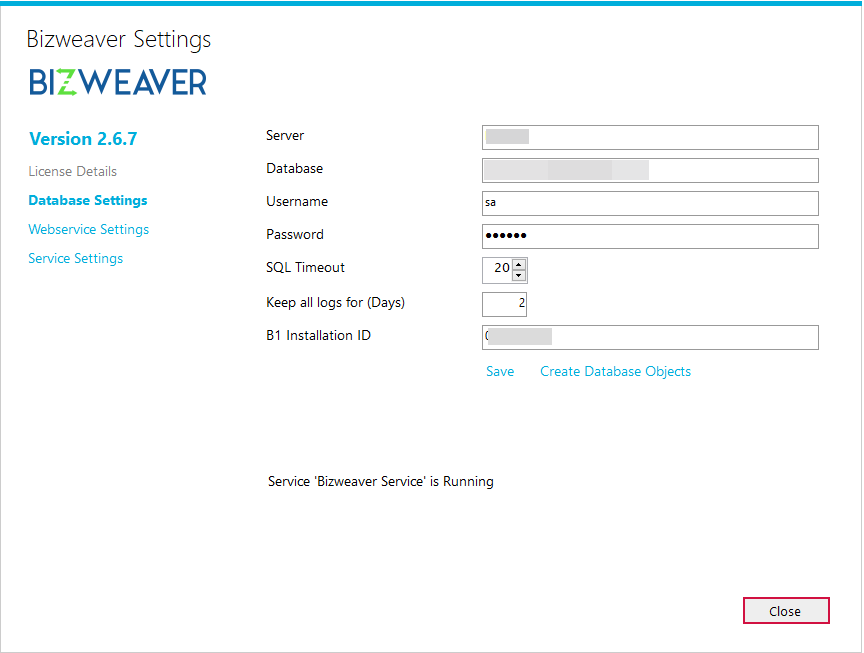Click the Username field containing sa
The width and height of the screenshot is (864, 653).
650,203
